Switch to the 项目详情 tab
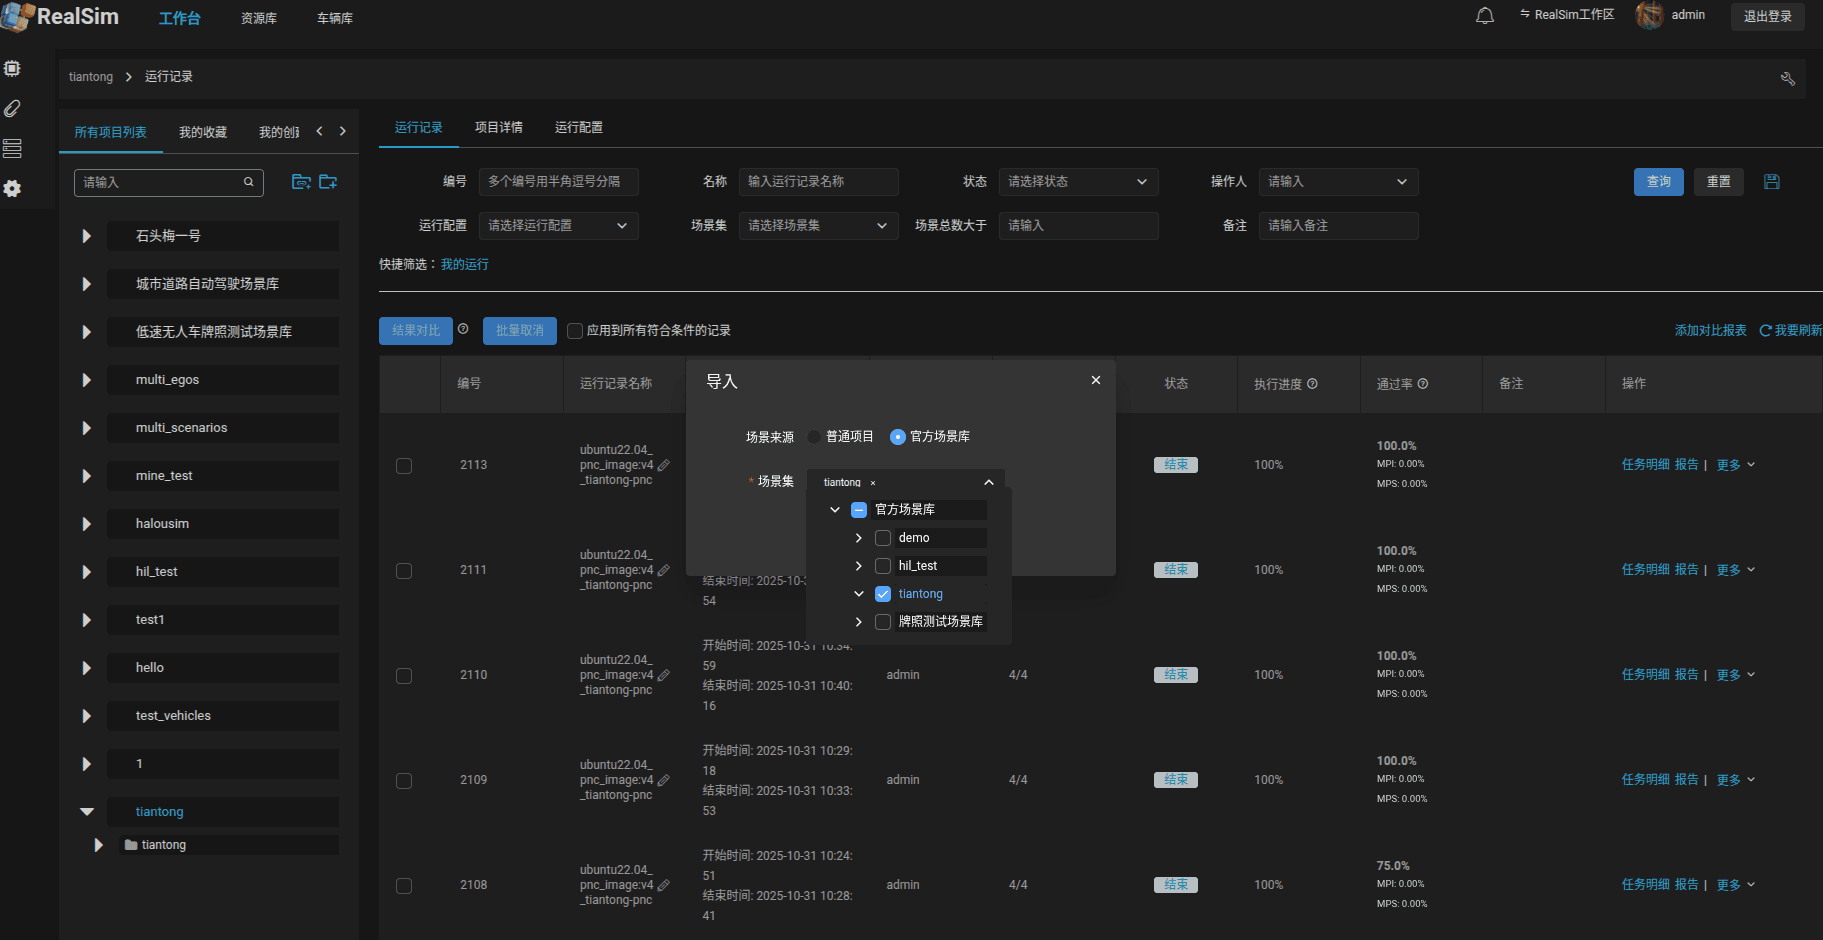The width and height of the screenshot is (1823, 940). pyautogui.click(x=499, y=127)
